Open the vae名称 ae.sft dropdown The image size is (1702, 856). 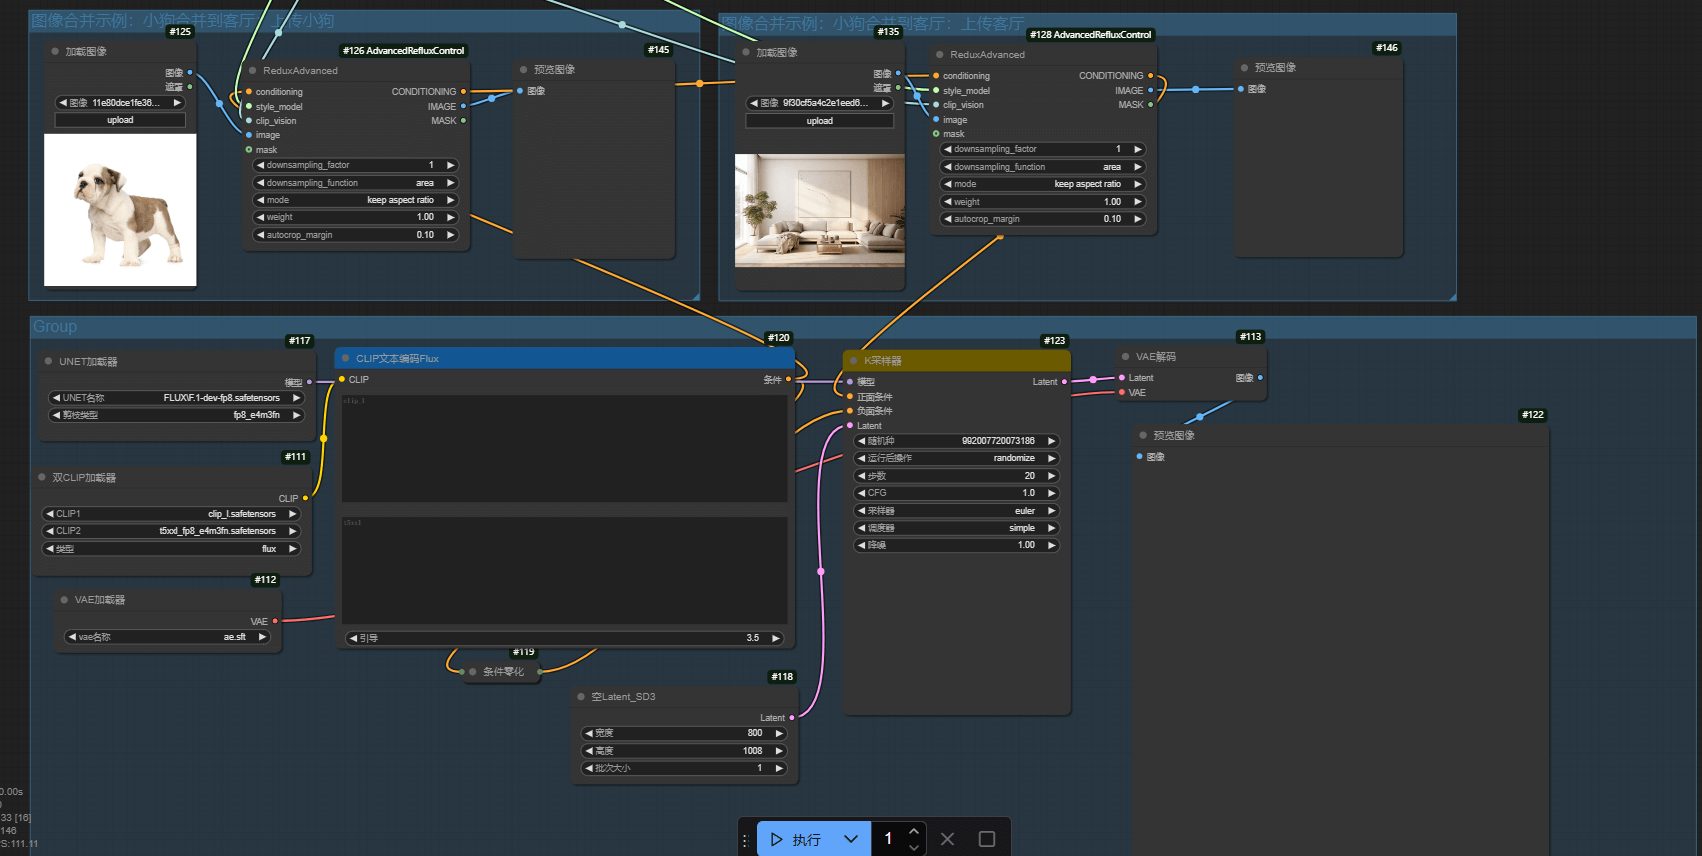tap(167, 637)
